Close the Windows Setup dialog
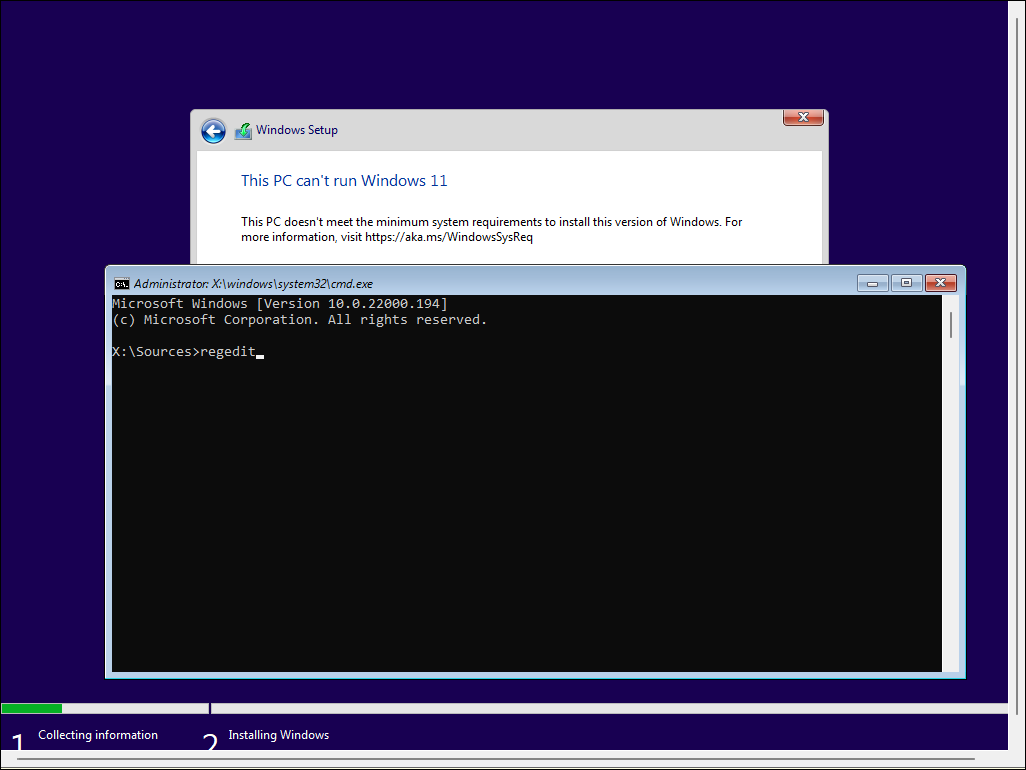Viewport: 1026px width, 770px height. 803,117
